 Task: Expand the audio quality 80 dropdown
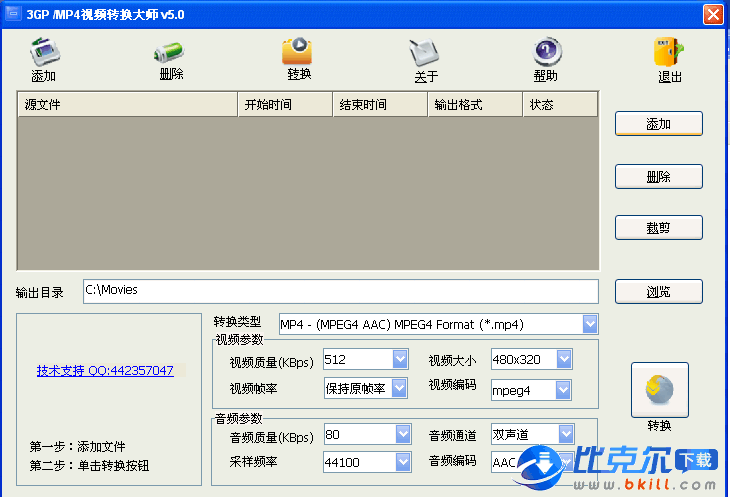[x=403, y=434]
